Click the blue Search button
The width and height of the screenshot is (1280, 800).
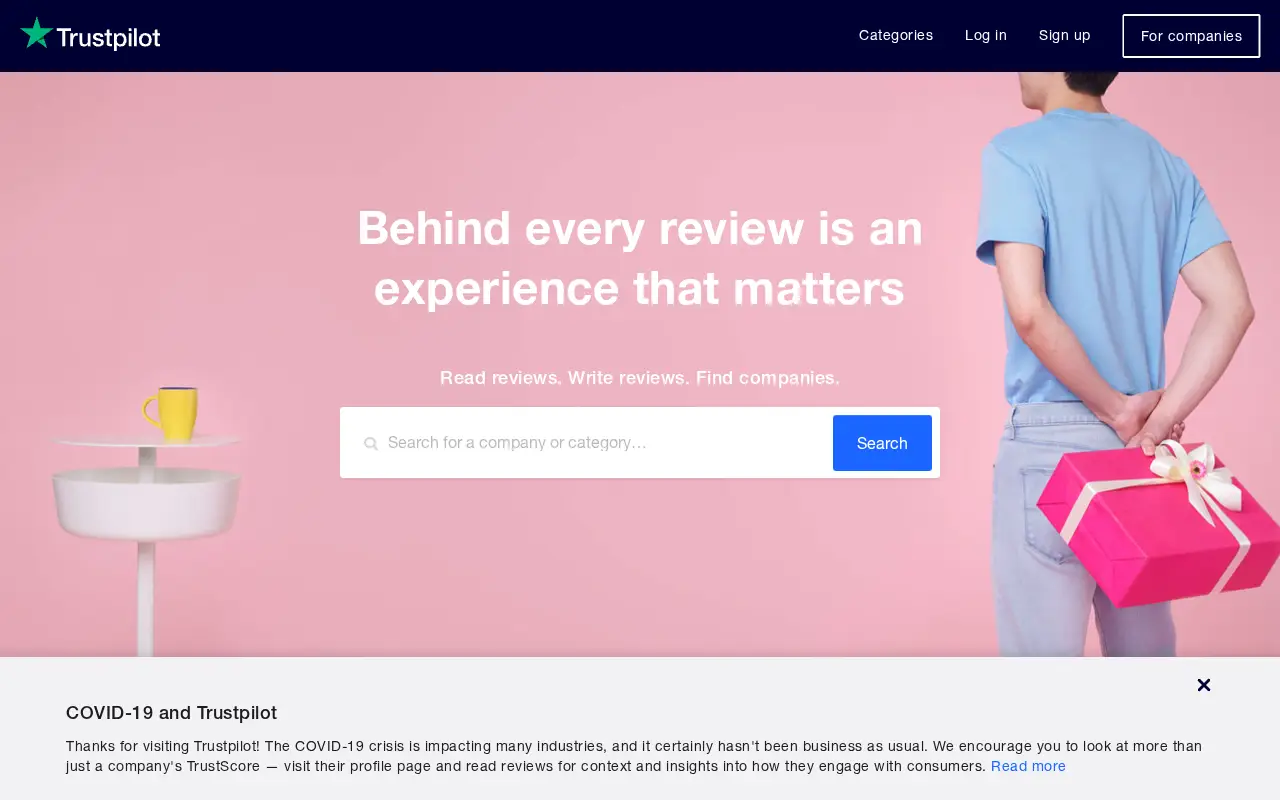point(882,443)
